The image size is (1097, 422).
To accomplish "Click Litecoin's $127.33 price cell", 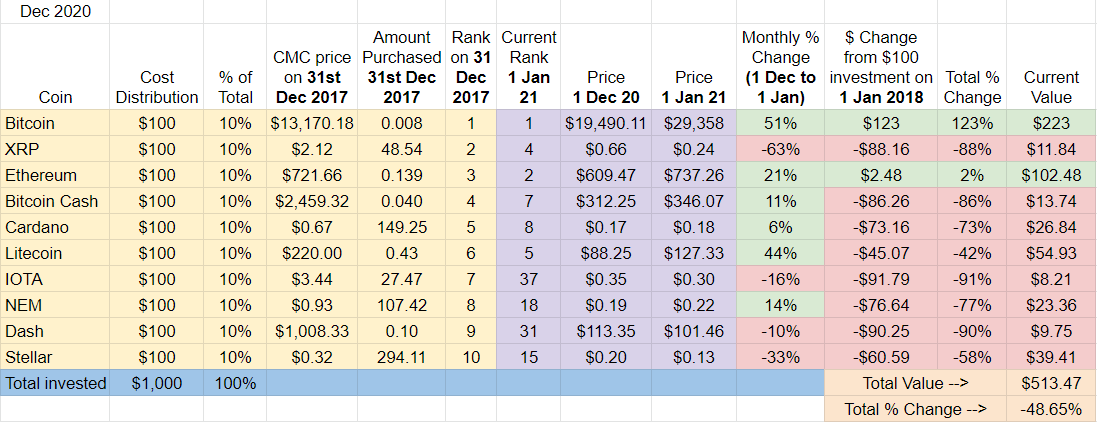I will (x=693, y=253).
